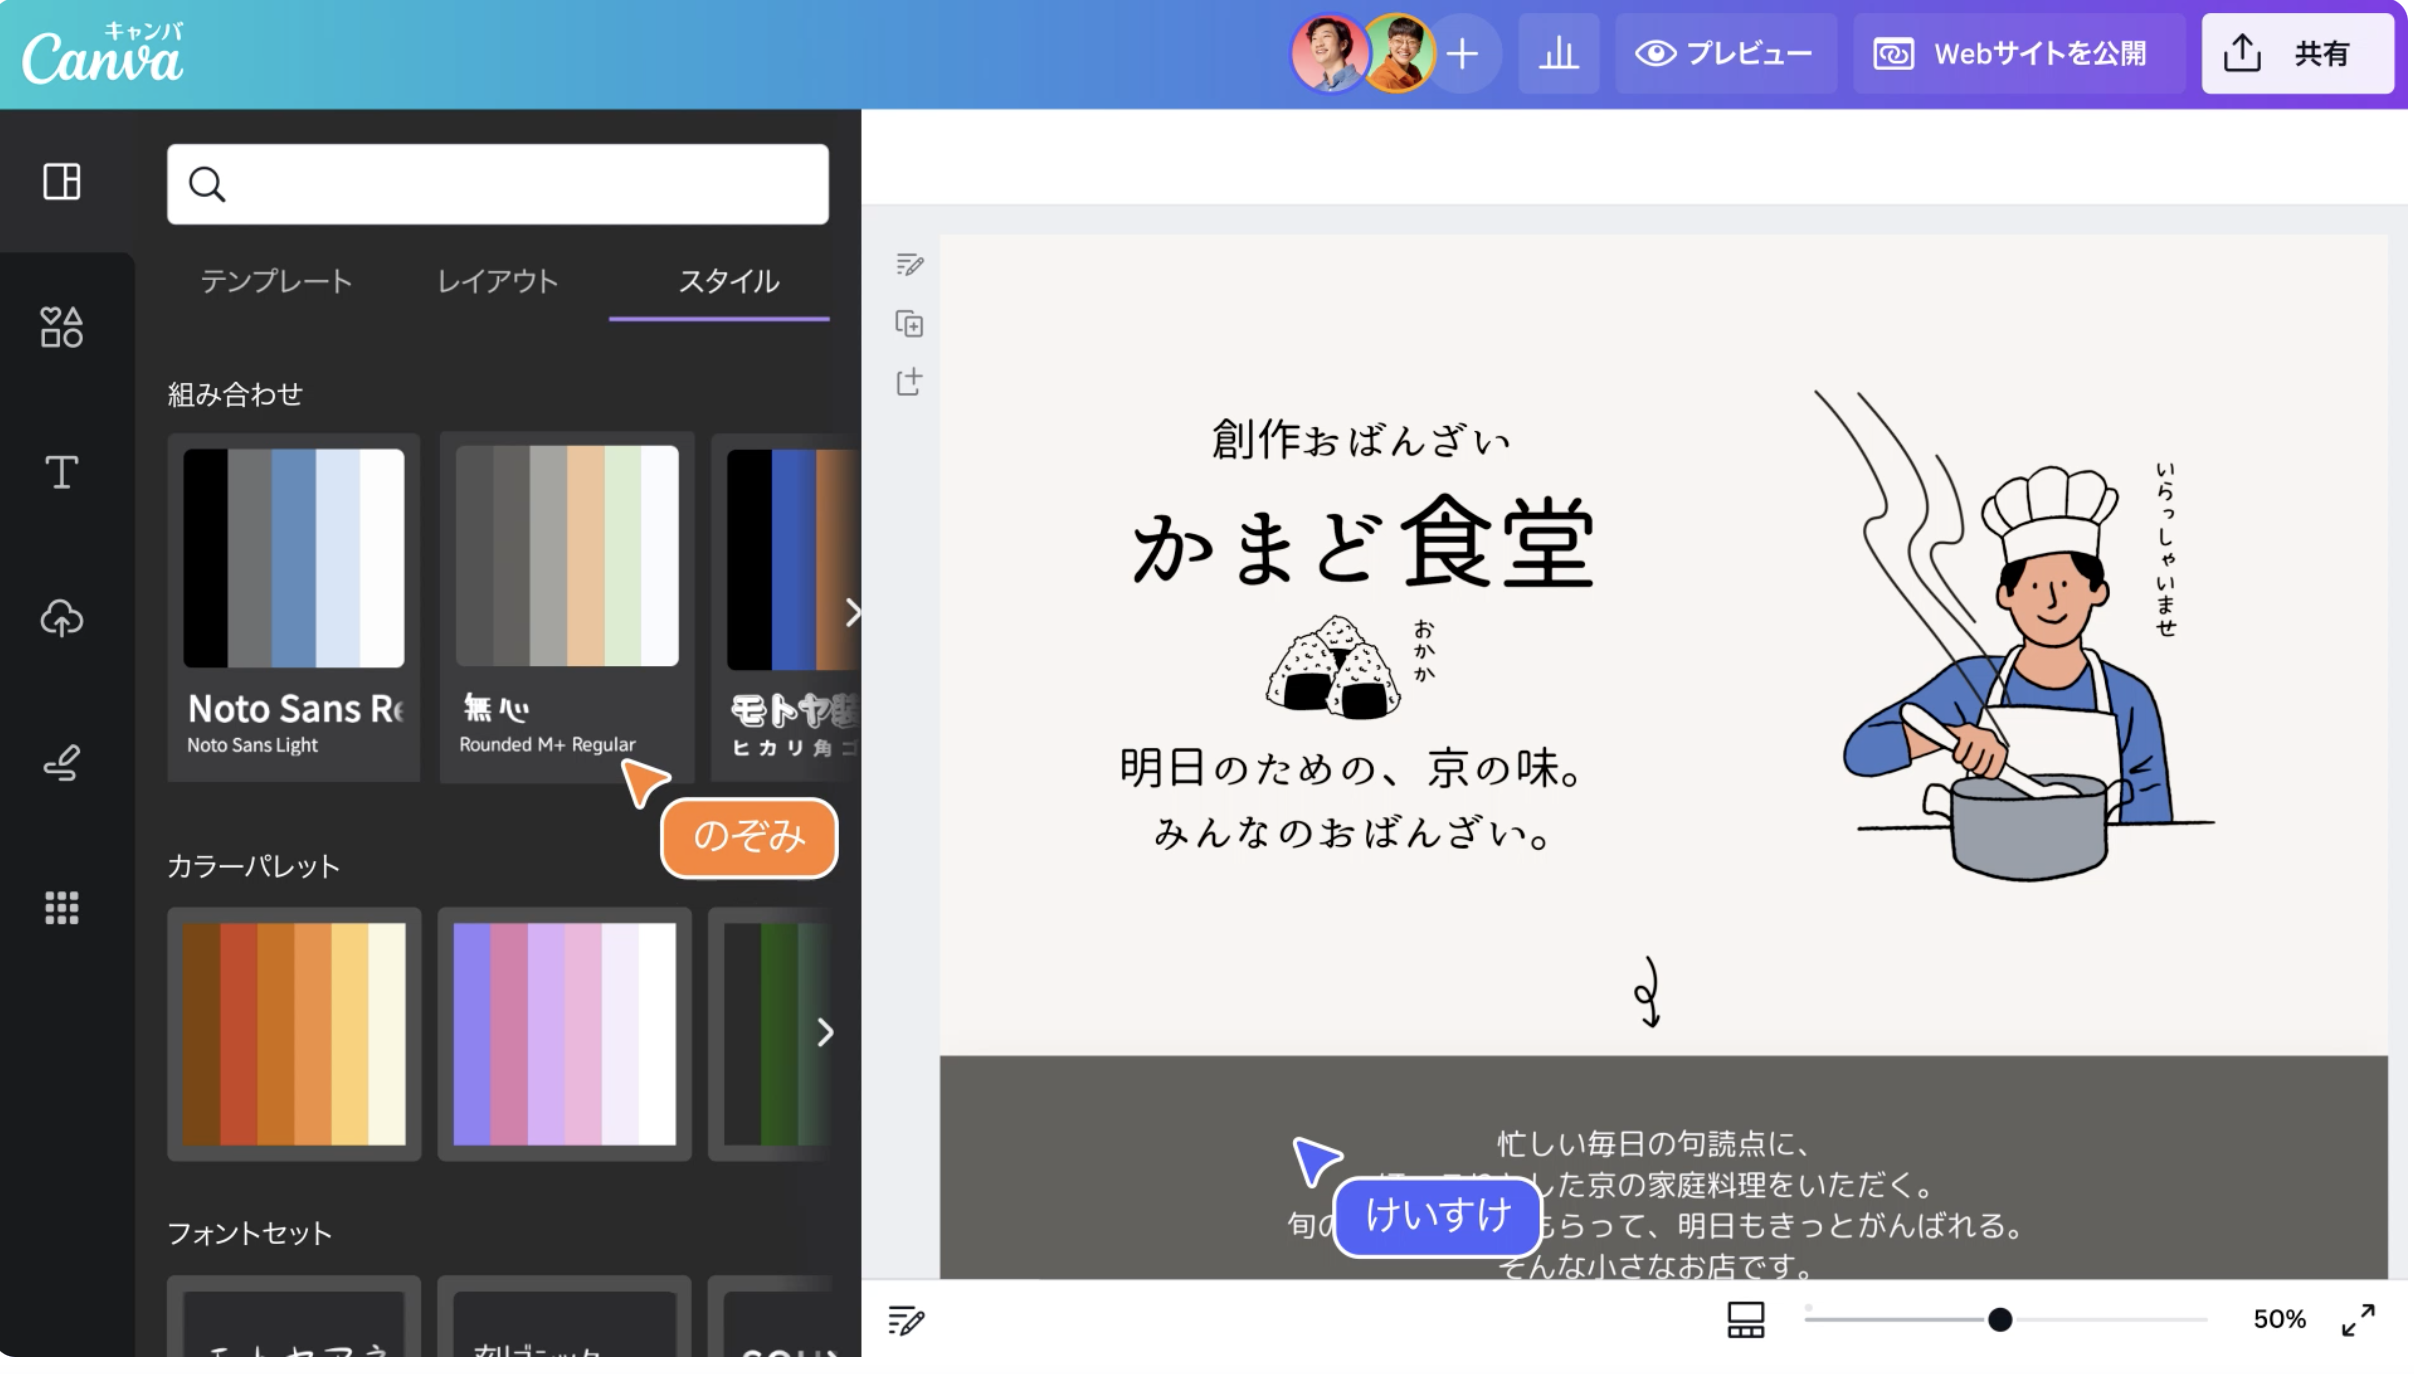Switch to the レイアウト tab
The image size is (2414, 1374).
click(x=498, y=282)
